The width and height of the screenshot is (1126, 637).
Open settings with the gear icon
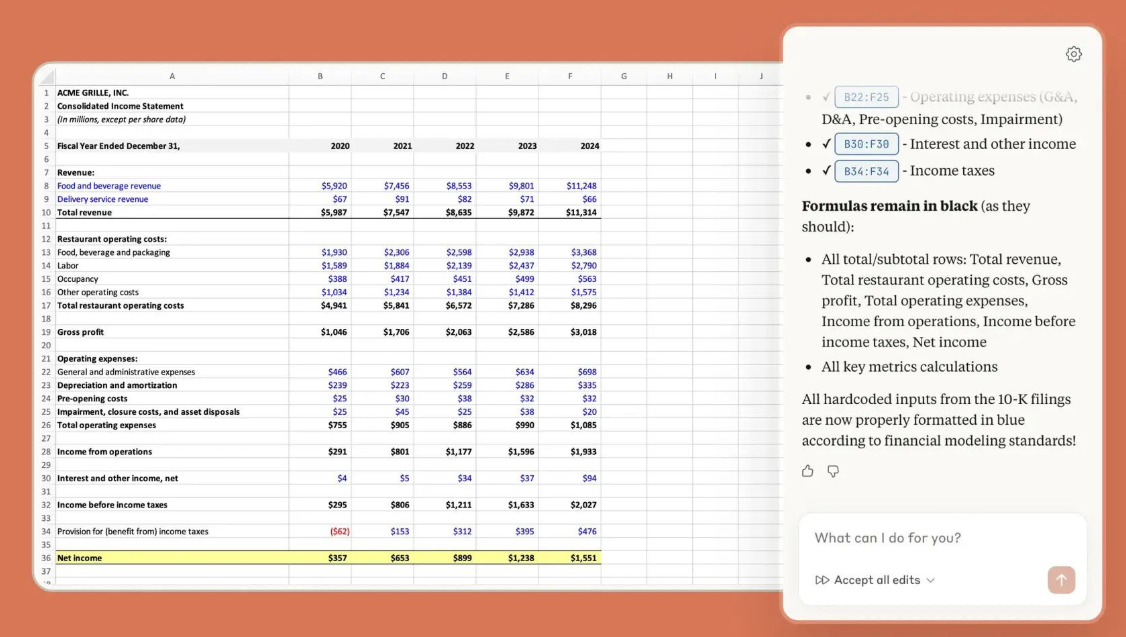tap(1073, 54)
